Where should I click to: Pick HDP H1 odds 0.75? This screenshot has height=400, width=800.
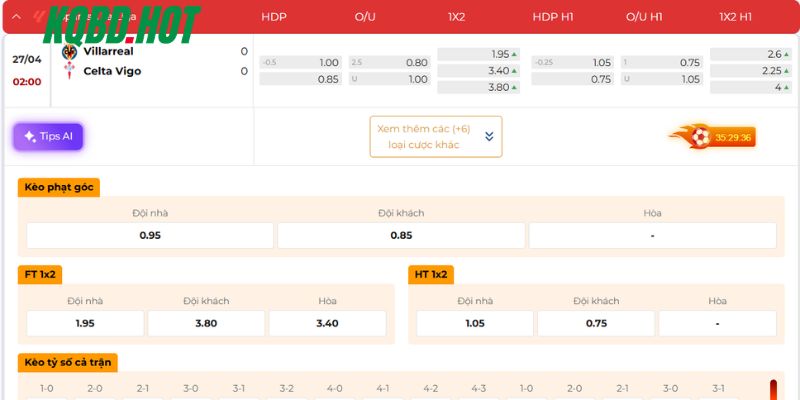pos(572,79)
